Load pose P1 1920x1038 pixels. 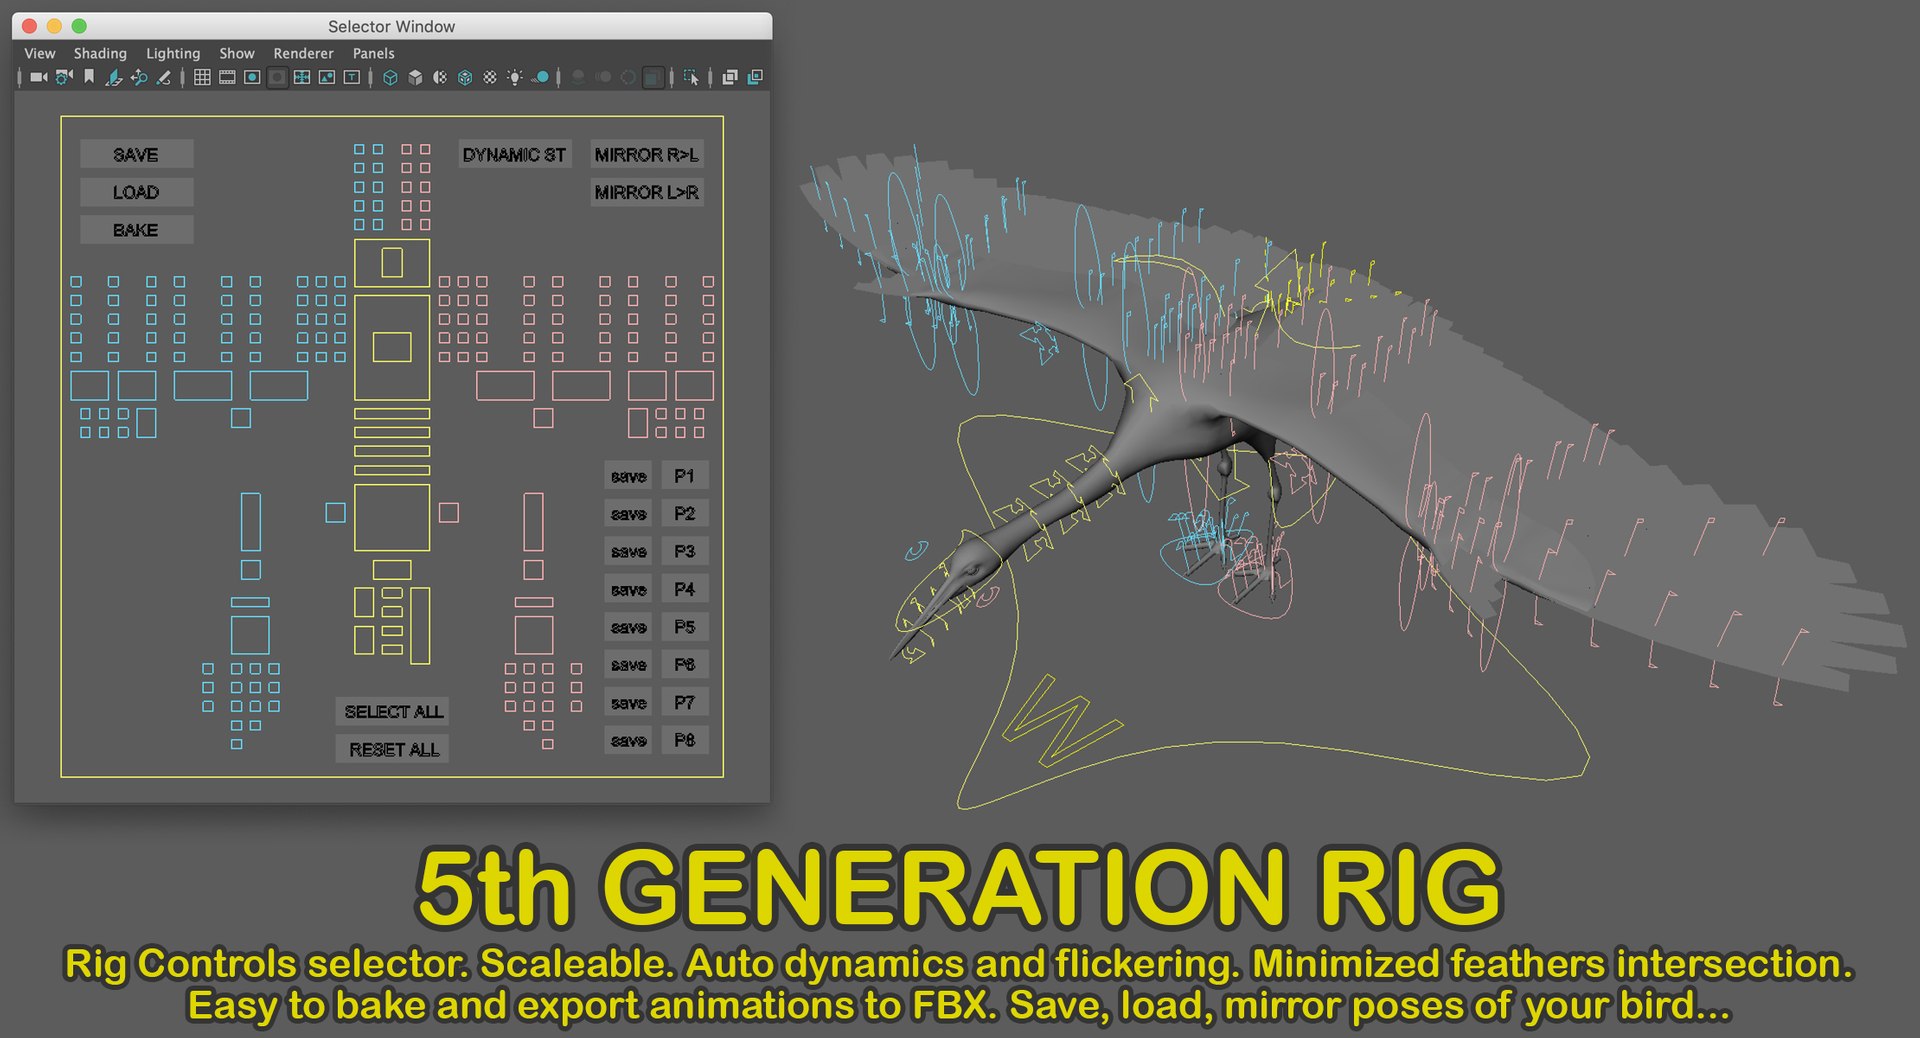pos(685,476)
